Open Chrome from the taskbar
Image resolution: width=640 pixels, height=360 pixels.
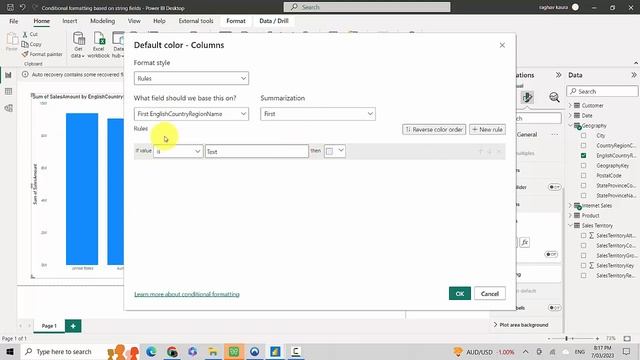(172, 351)
